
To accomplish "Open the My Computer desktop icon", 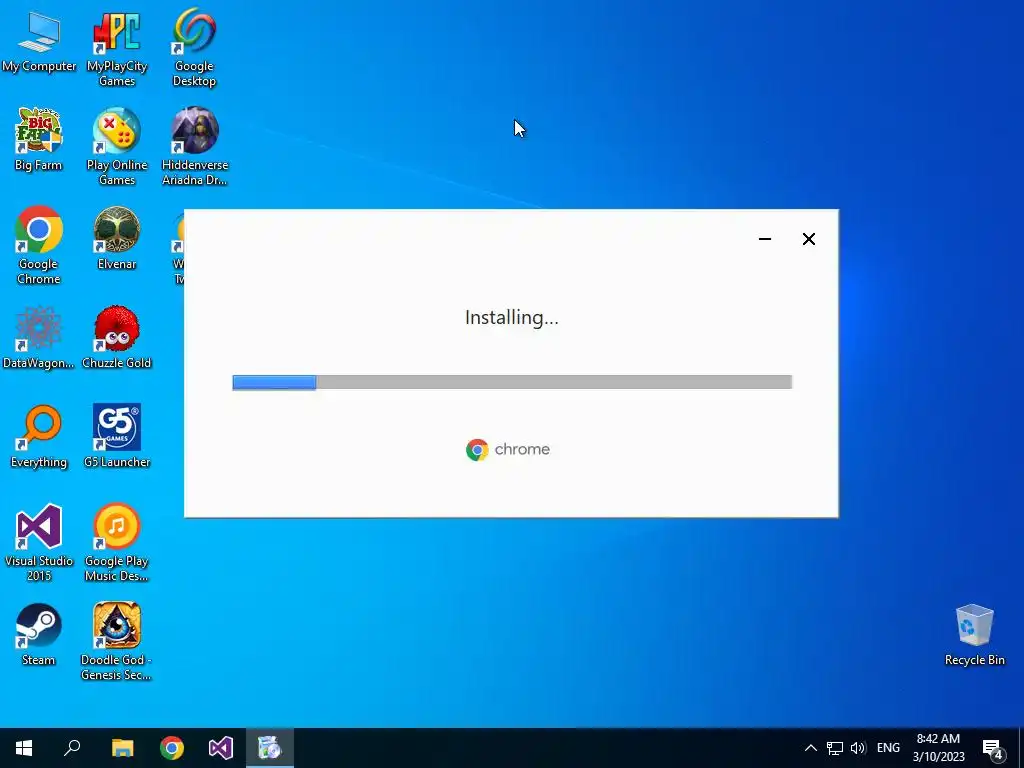I will pos(39,41).
